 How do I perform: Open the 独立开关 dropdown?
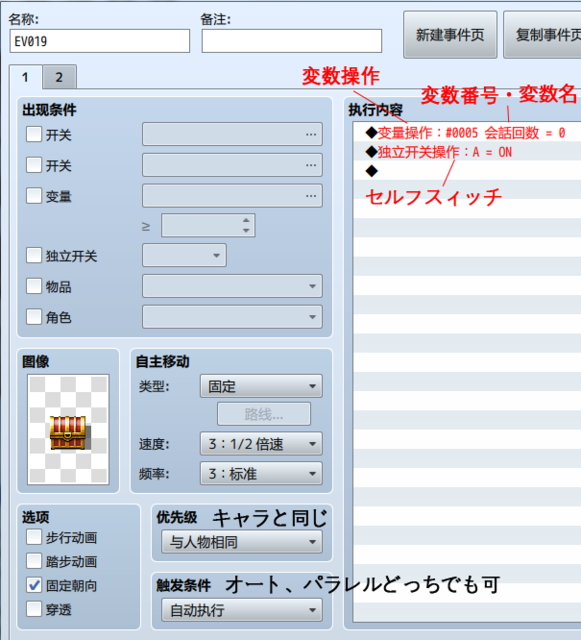[184, 256]
